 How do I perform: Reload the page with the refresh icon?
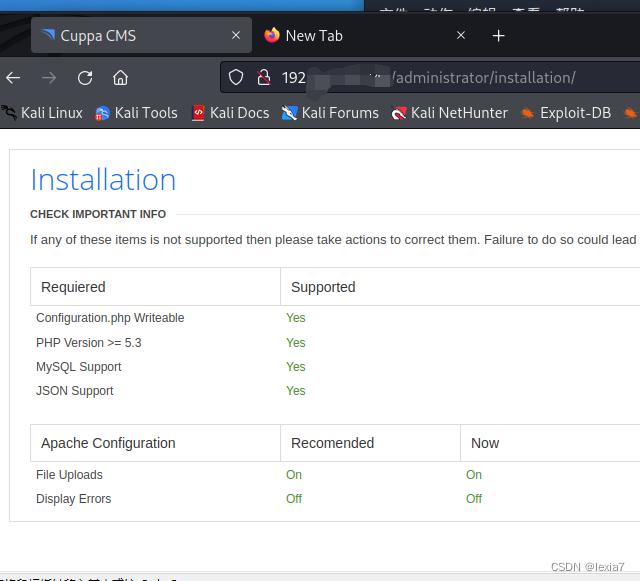point(85,78)
